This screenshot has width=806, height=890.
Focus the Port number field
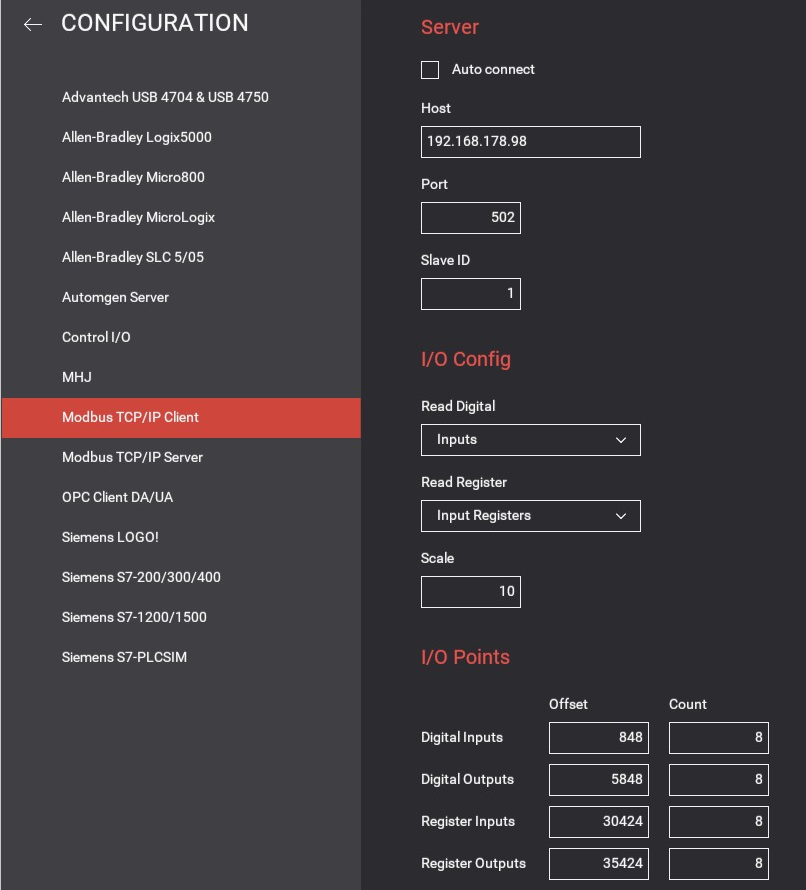(x=470, y=218)
